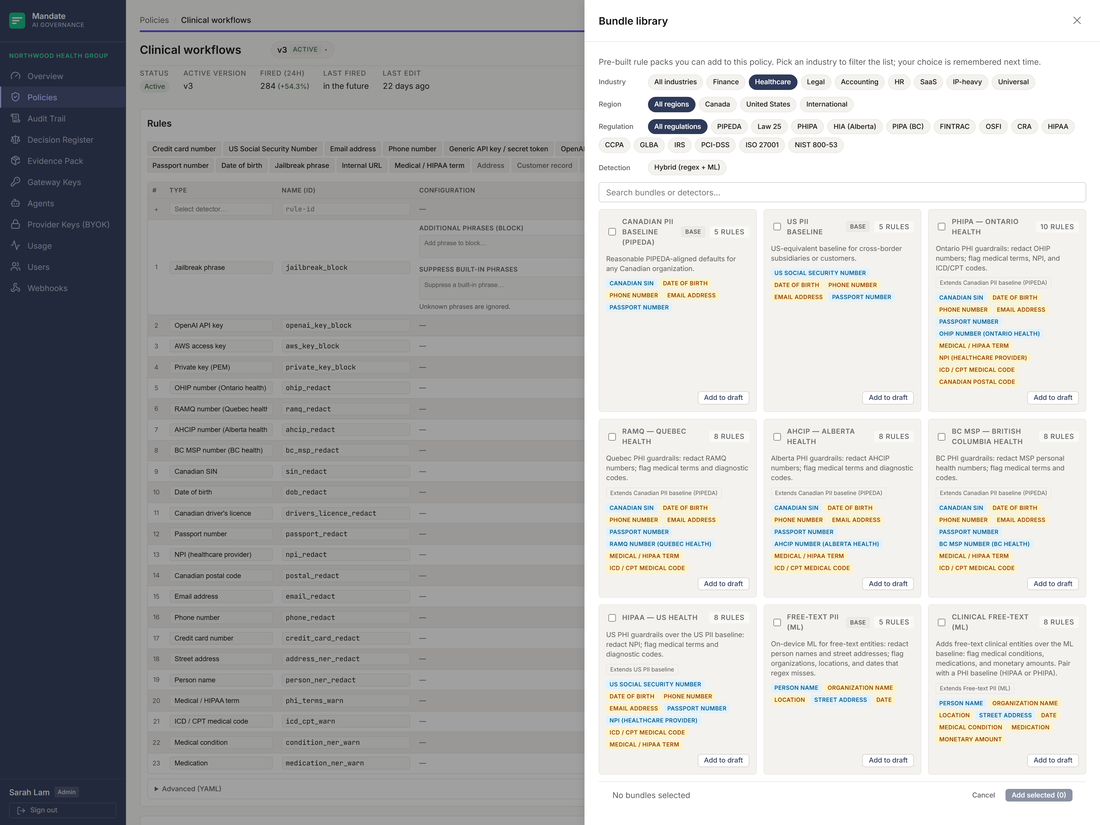The image size is (1100, 825).
Task: Check the BC MSP British Columbia bundle
Action: coord(941,436)
